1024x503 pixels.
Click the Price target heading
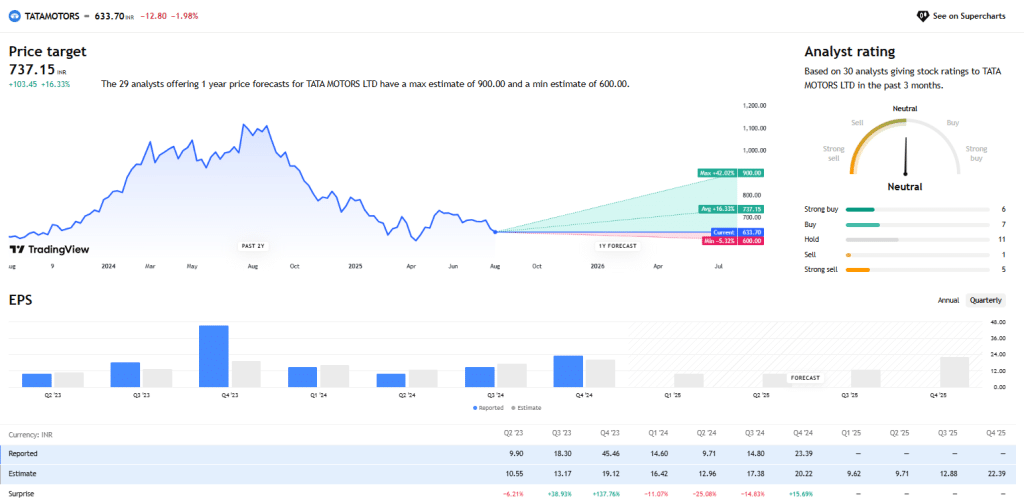click(48, 52)
